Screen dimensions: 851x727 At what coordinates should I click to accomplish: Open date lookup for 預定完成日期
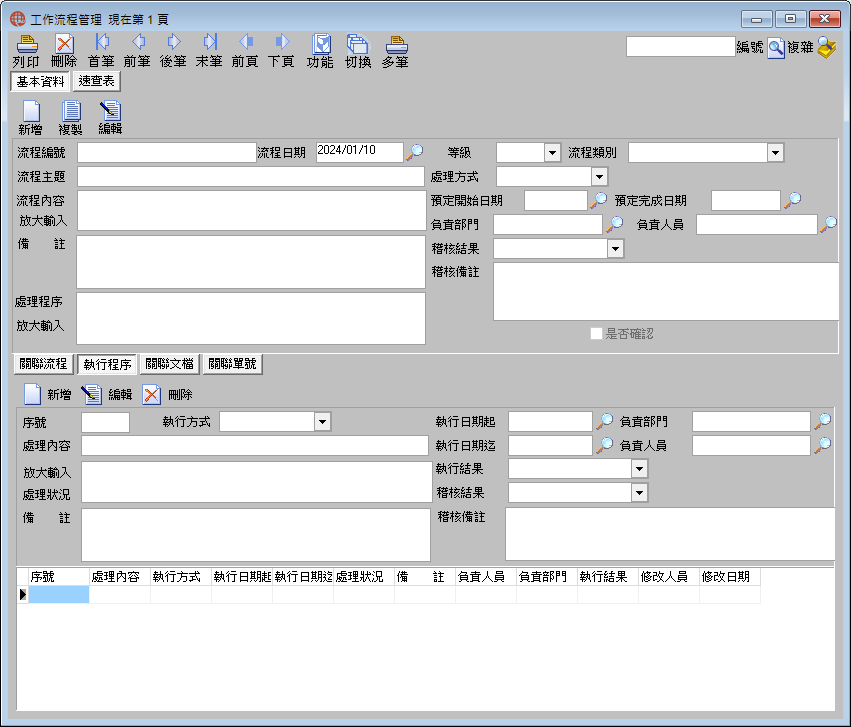point(793,200)
